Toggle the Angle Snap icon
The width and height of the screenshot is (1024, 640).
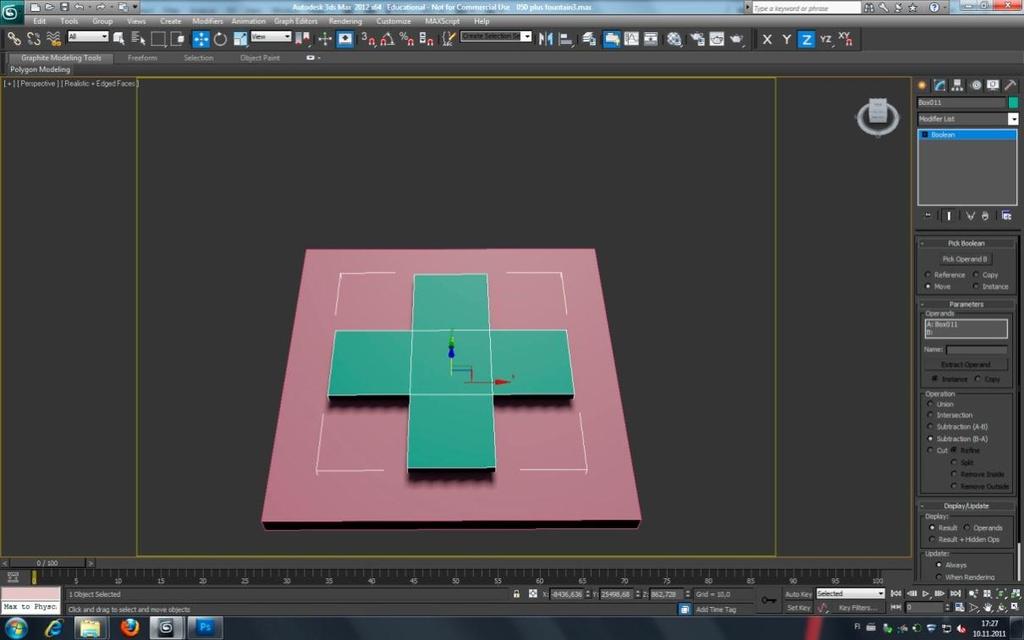tap(387, 39)
